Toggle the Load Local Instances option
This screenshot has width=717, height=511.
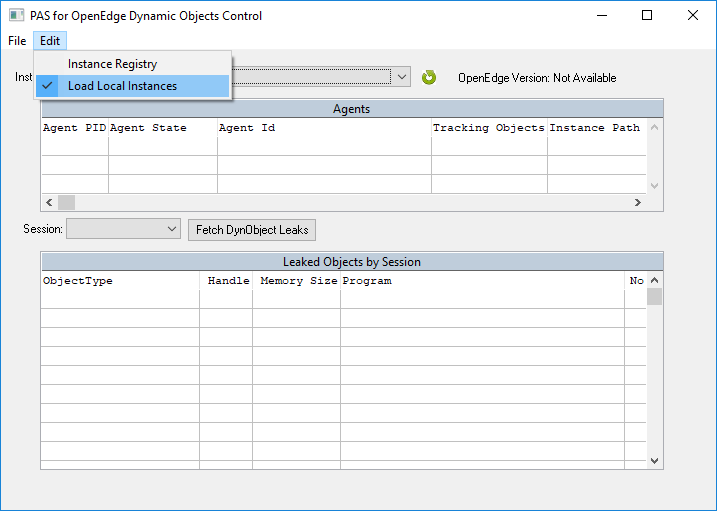[132, 86]
